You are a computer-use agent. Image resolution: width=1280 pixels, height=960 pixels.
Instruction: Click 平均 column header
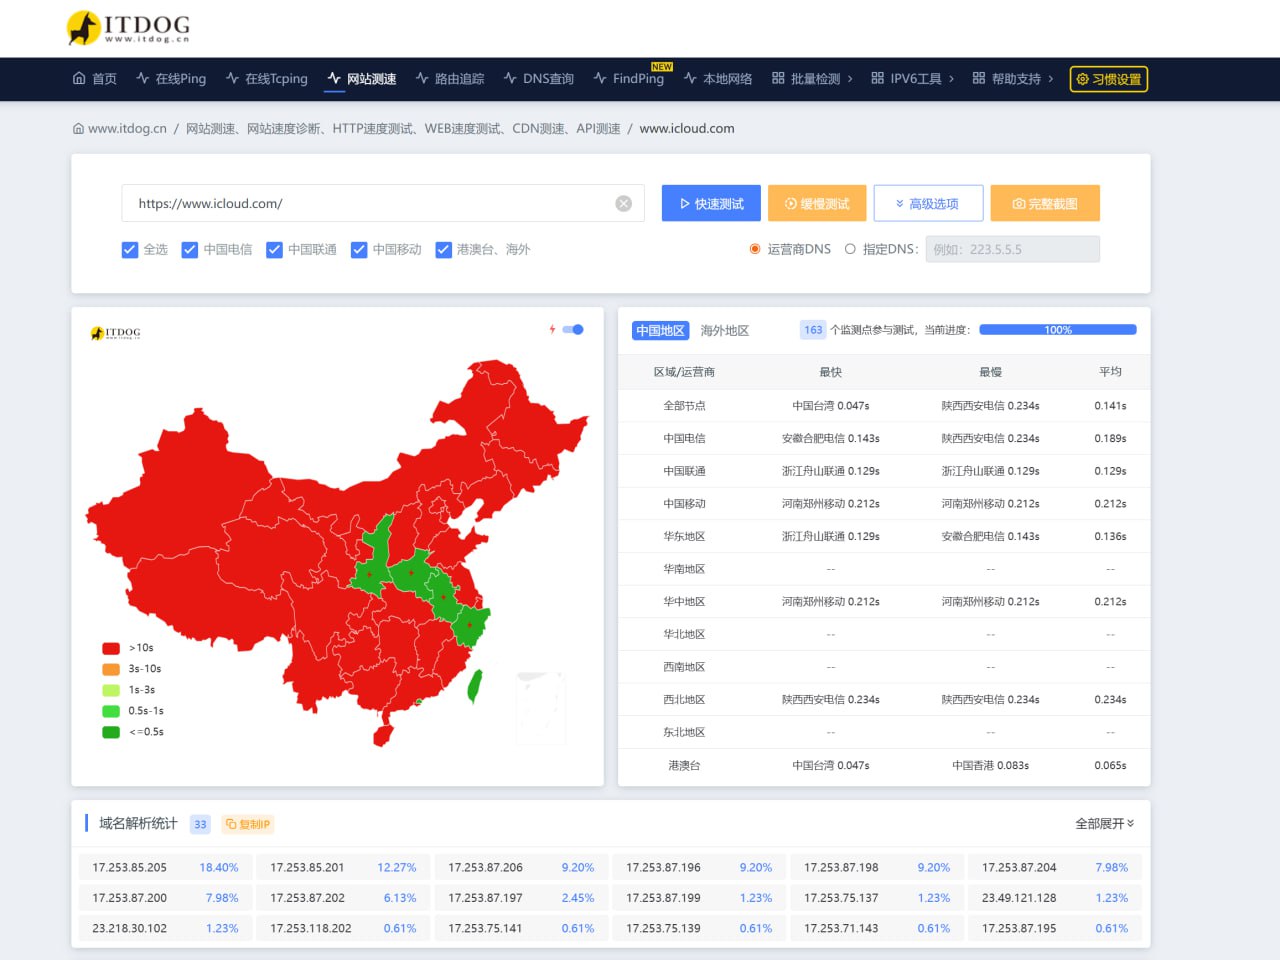point(1110,372)
